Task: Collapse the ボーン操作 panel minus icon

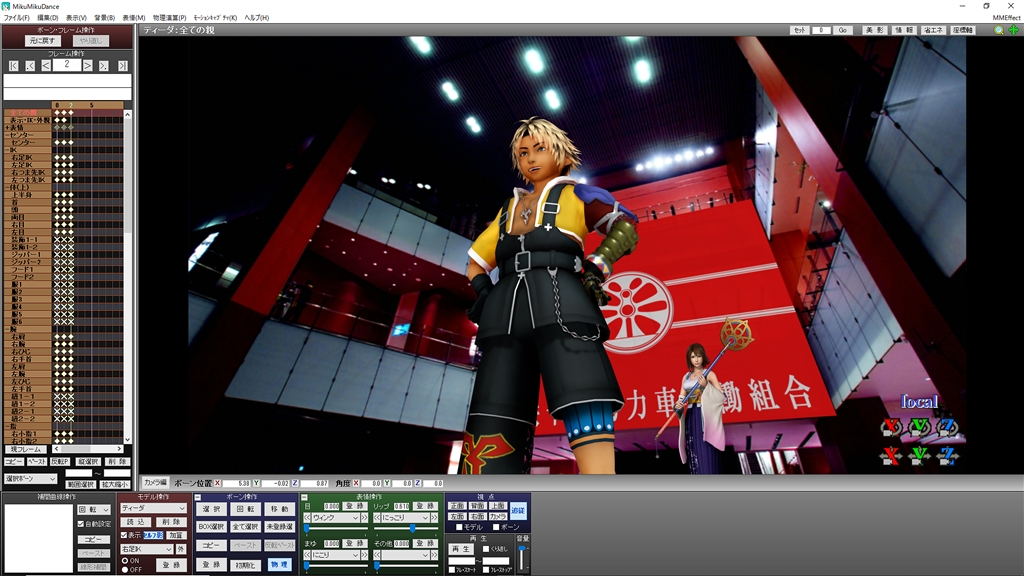Action: click(198, 498)
